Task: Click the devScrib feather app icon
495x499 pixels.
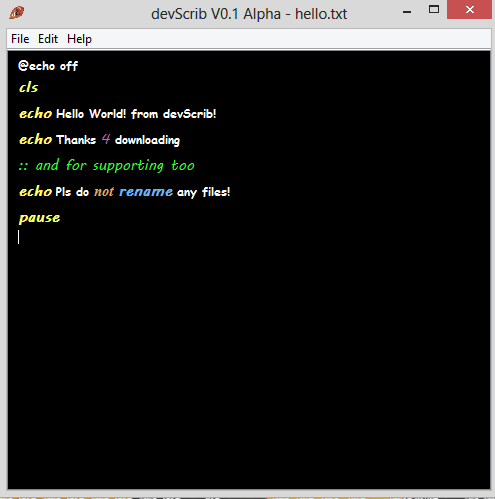Action: pos(16,13)
